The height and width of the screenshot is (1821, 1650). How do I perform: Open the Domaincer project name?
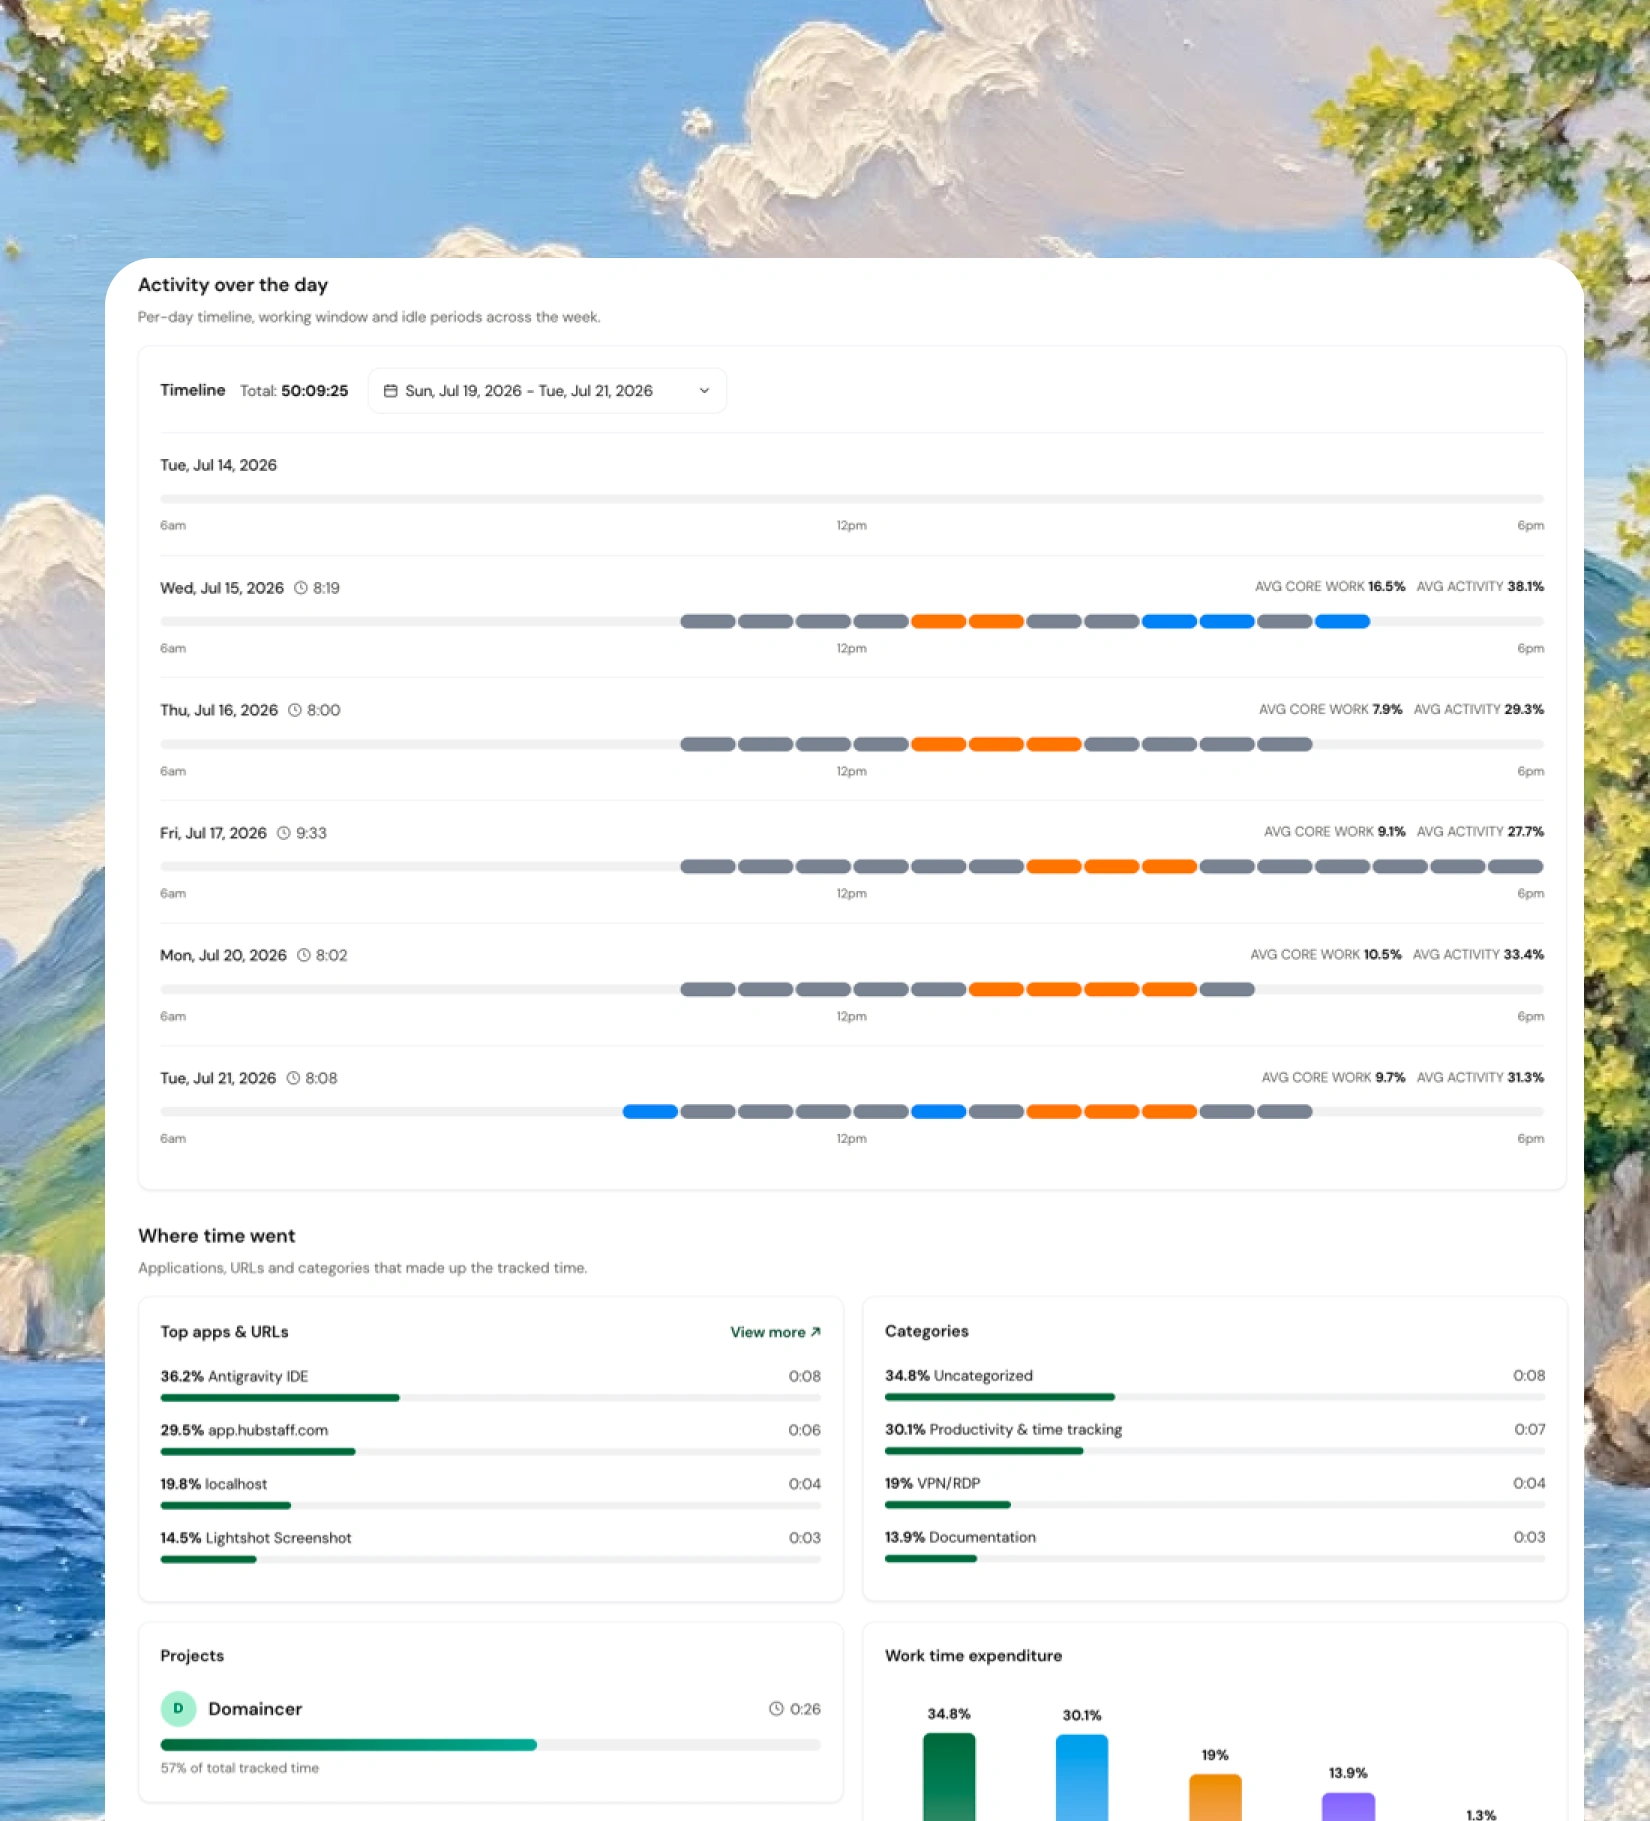[255, 1709]
